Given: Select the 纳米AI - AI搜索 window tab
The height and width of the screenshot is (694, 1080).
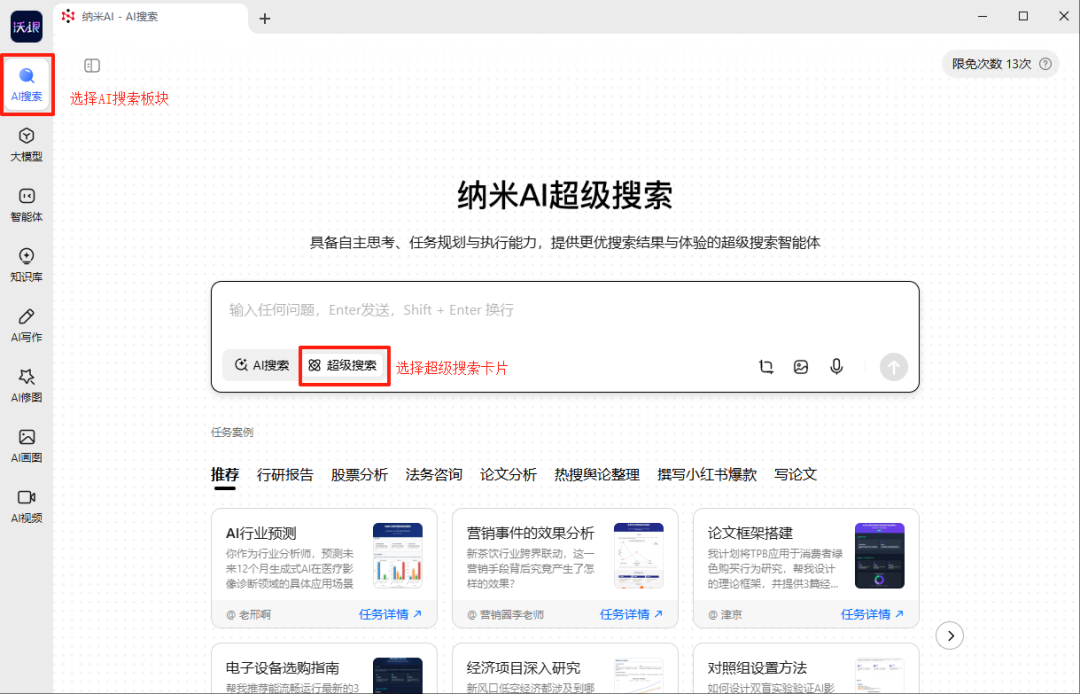Looking at the screenshot, I should coord(151,17).
